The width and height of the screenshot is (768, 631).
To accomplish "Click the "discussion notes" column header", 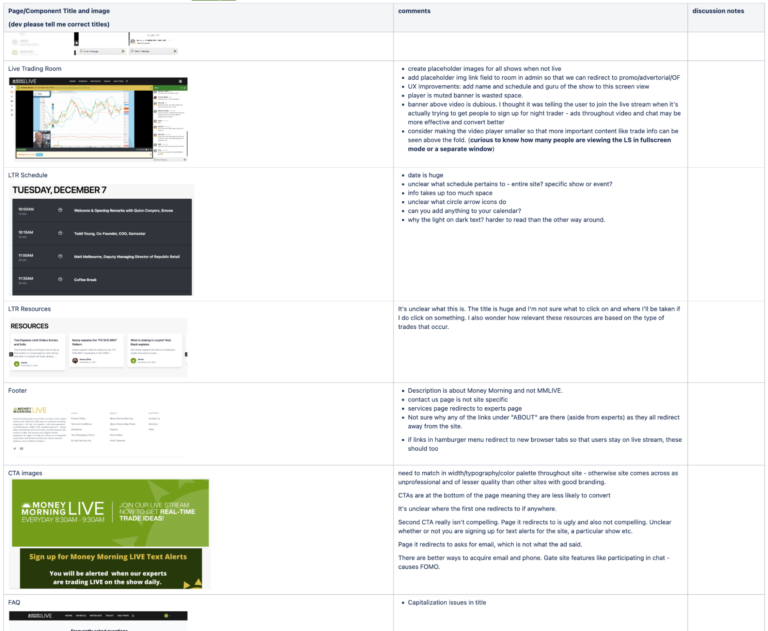I will (x=718, y=11).
